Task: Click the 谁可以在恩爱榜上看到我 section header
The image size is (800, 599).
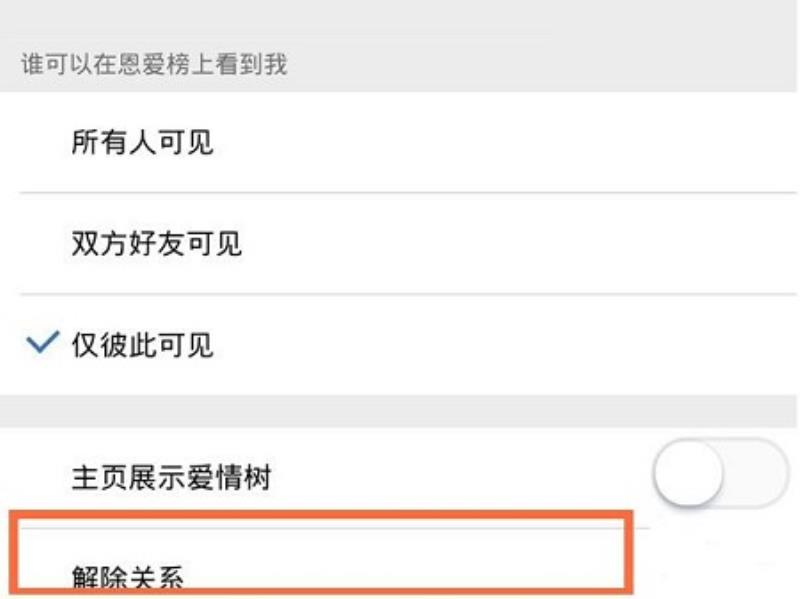Action: (154, 65)
